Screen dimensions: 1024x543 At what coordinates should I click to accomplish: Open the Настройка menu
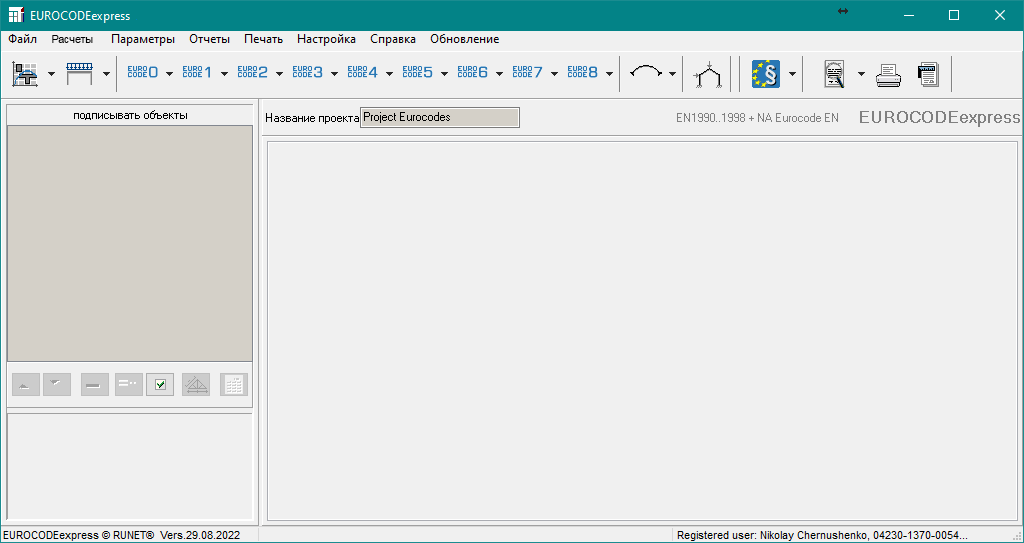(327, 39)
